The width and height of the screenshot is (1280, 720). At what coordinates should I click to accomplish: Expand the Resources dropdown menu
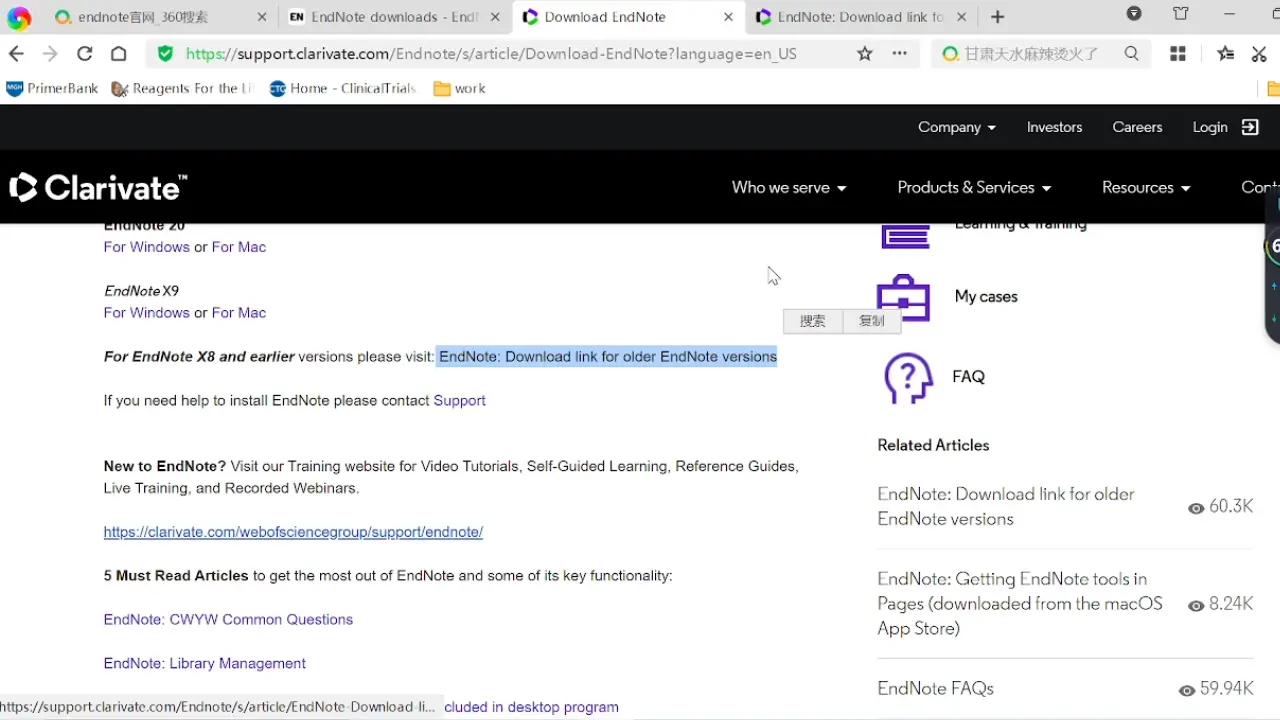(1146, 187)
